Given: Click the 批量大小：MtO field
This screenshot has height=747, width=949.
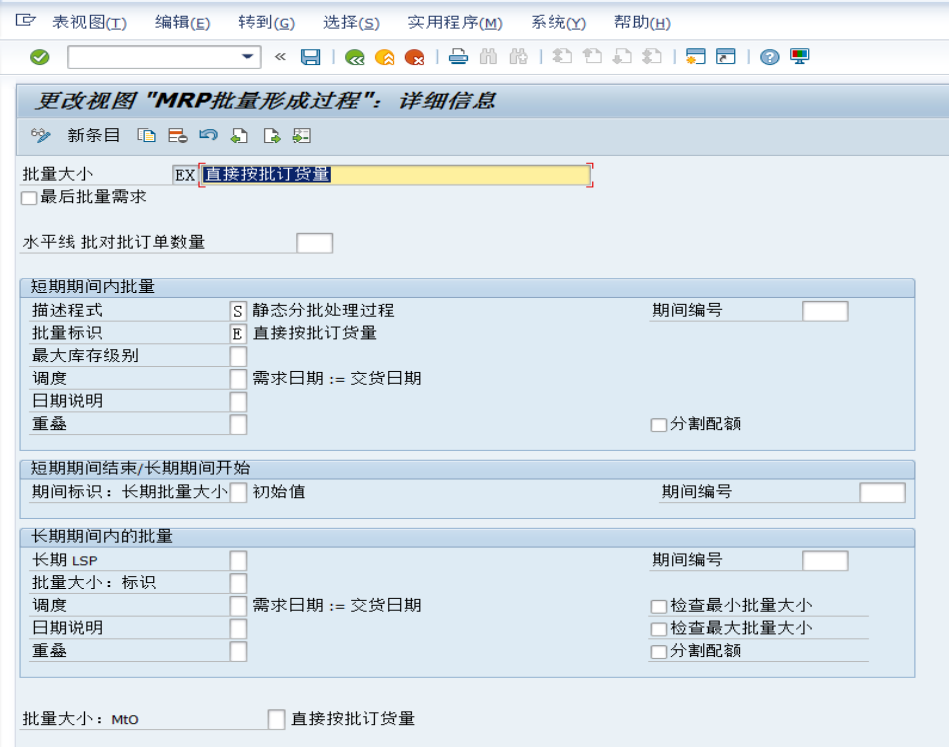Looking at the screenshot, I should click(276, 719).
